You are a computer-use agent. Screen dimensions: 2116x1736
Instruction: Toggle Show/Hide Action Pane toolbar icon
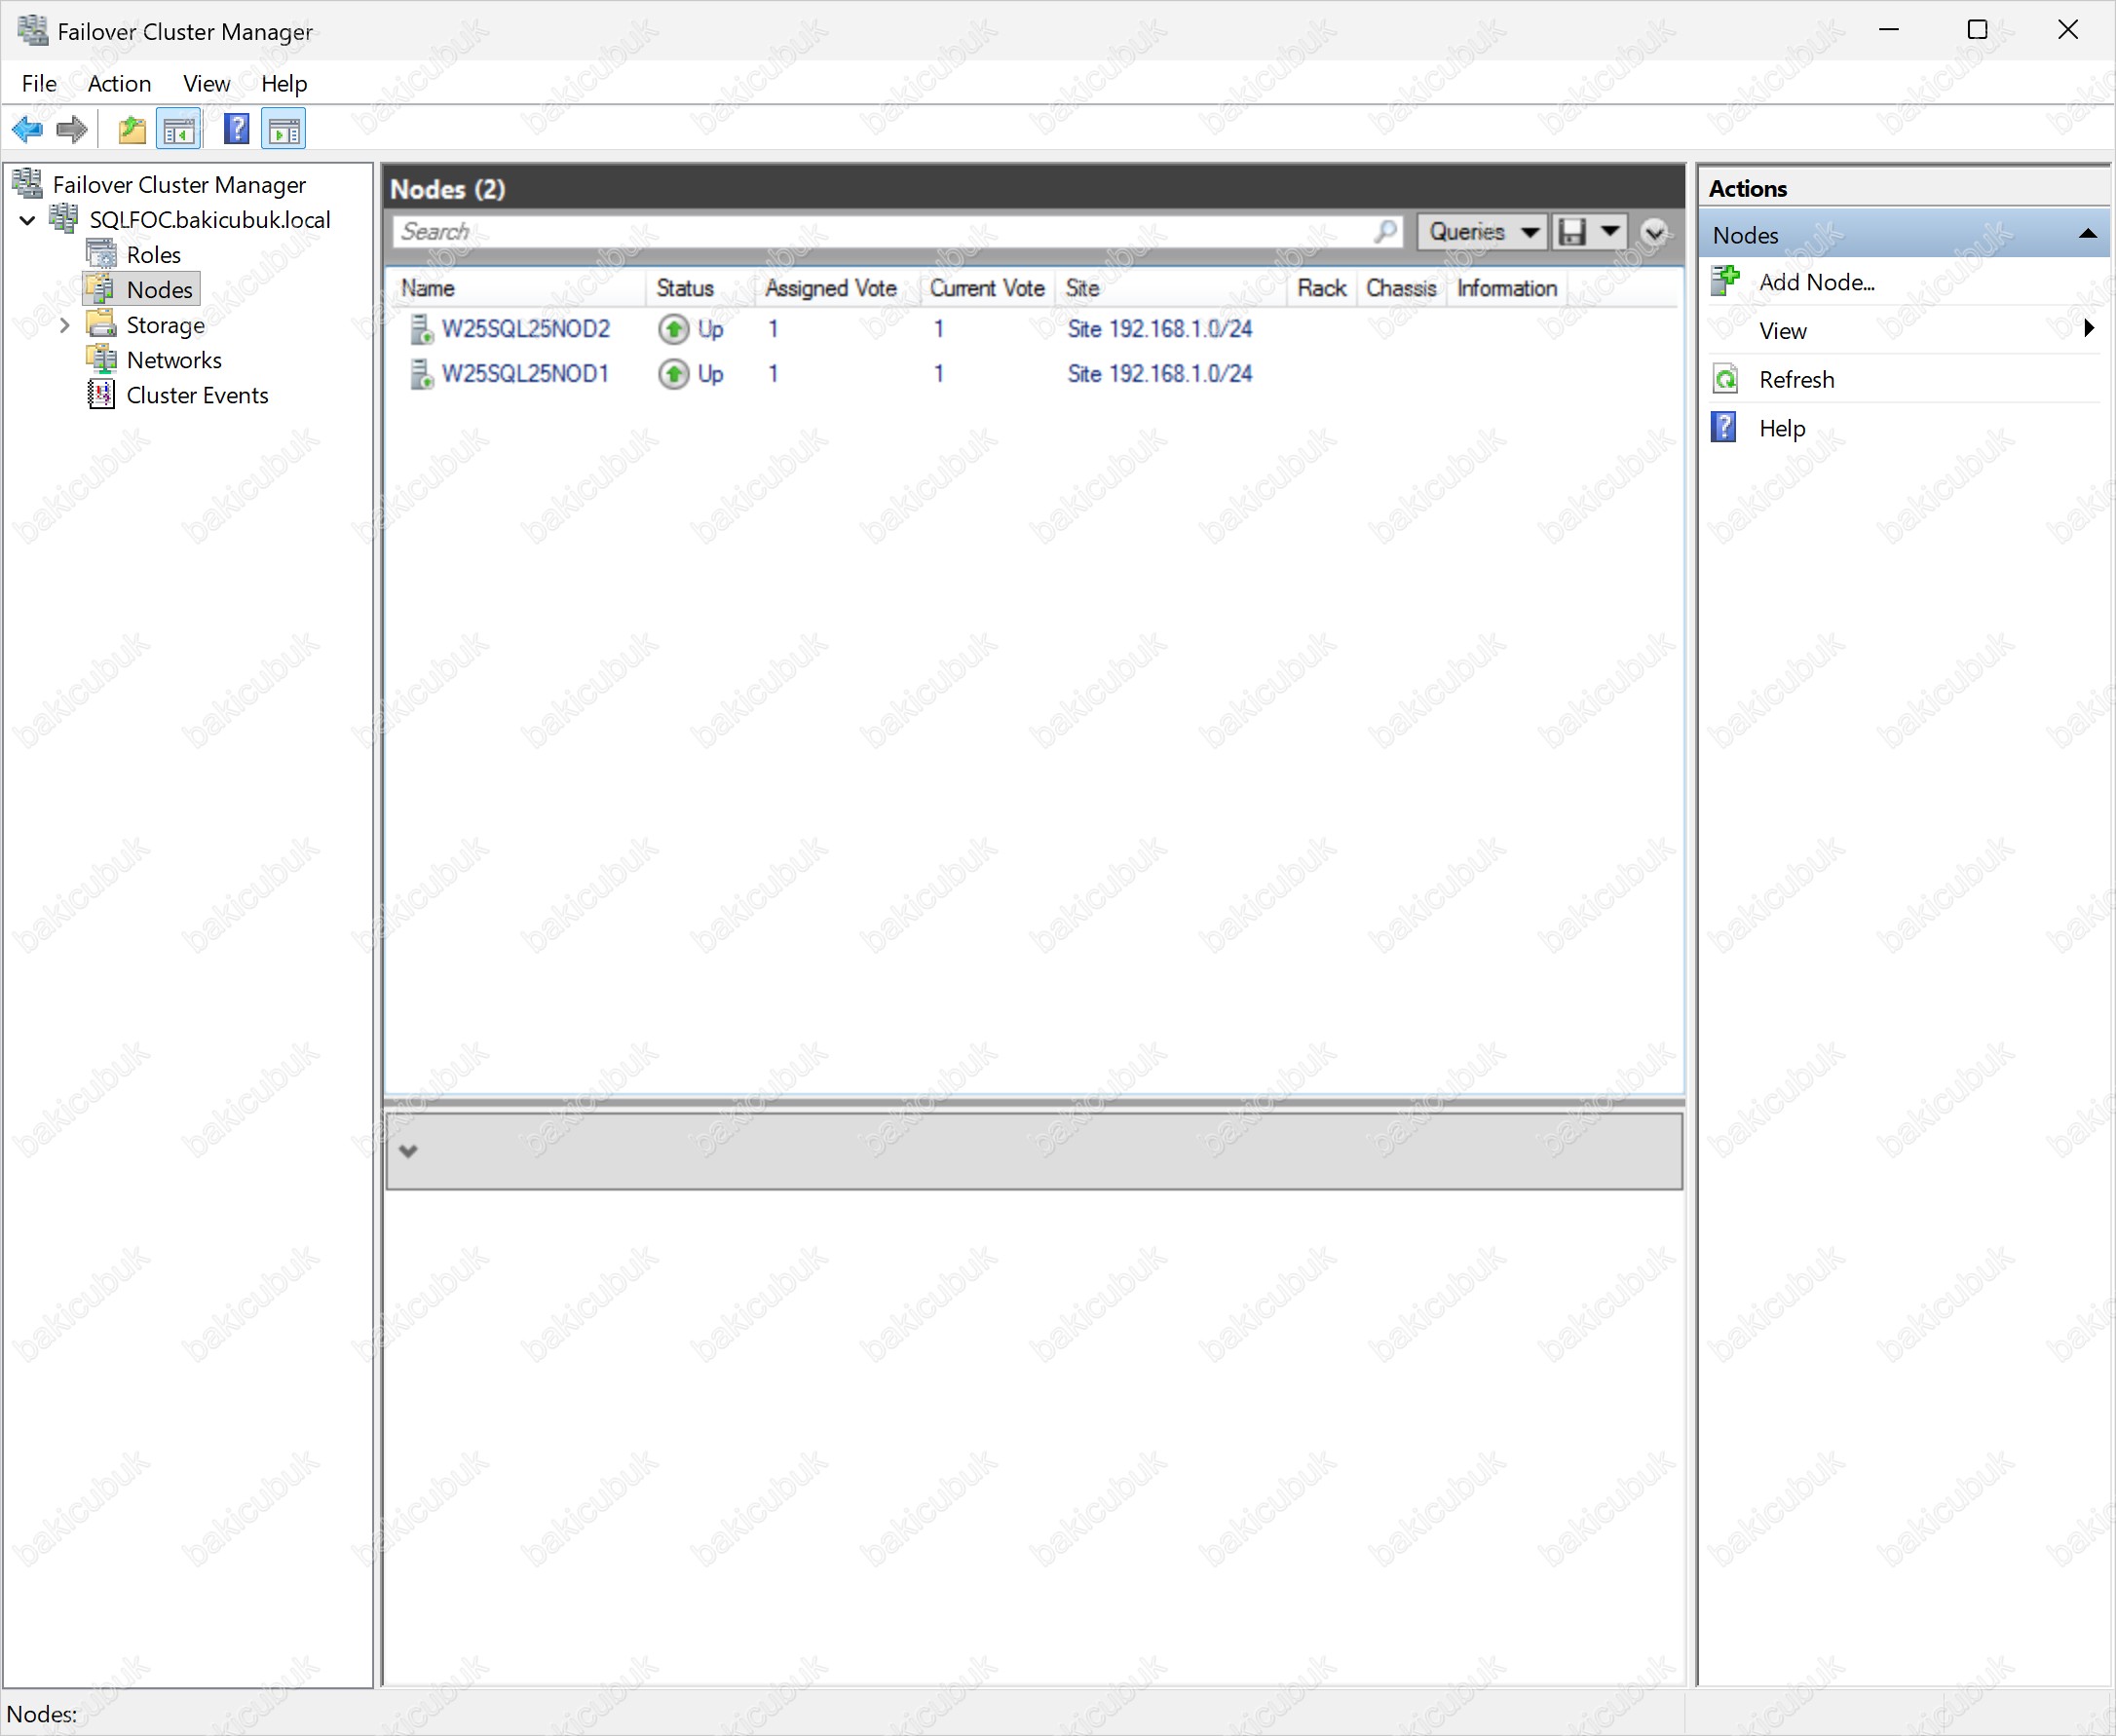pyautogui.click(x=284, y=129)
